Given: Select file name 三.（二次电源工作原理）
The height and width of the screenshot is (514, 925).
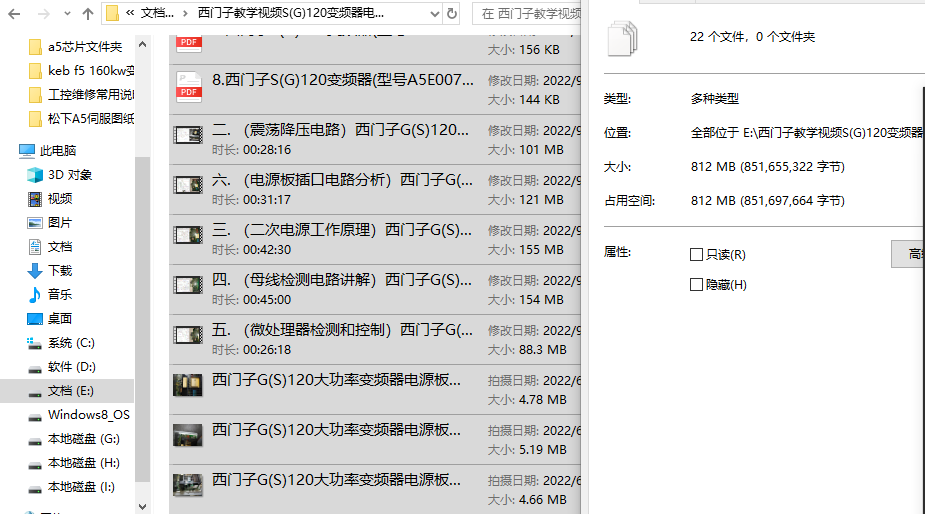Looking at the screenshot, I should (342, 230).
